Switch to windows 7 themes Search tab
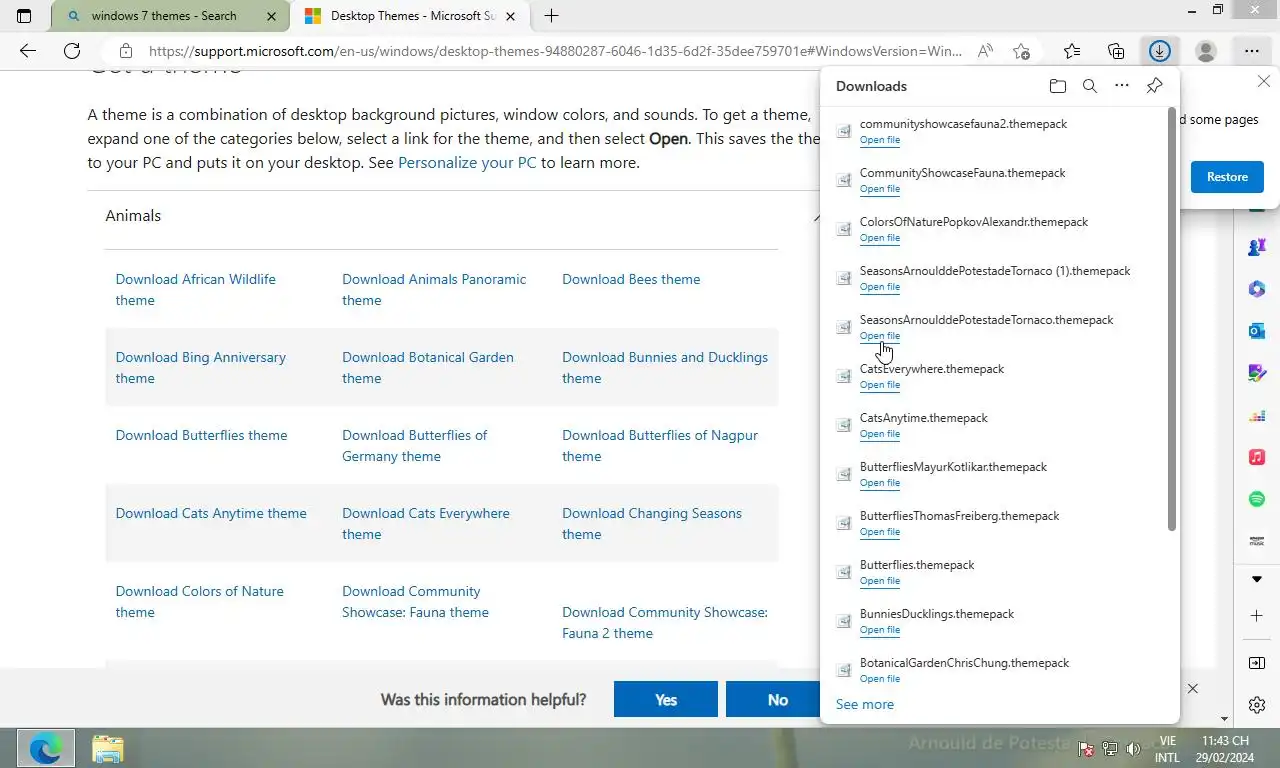The height and width of the screenshot is (768, 1280). tap(164, 16)
